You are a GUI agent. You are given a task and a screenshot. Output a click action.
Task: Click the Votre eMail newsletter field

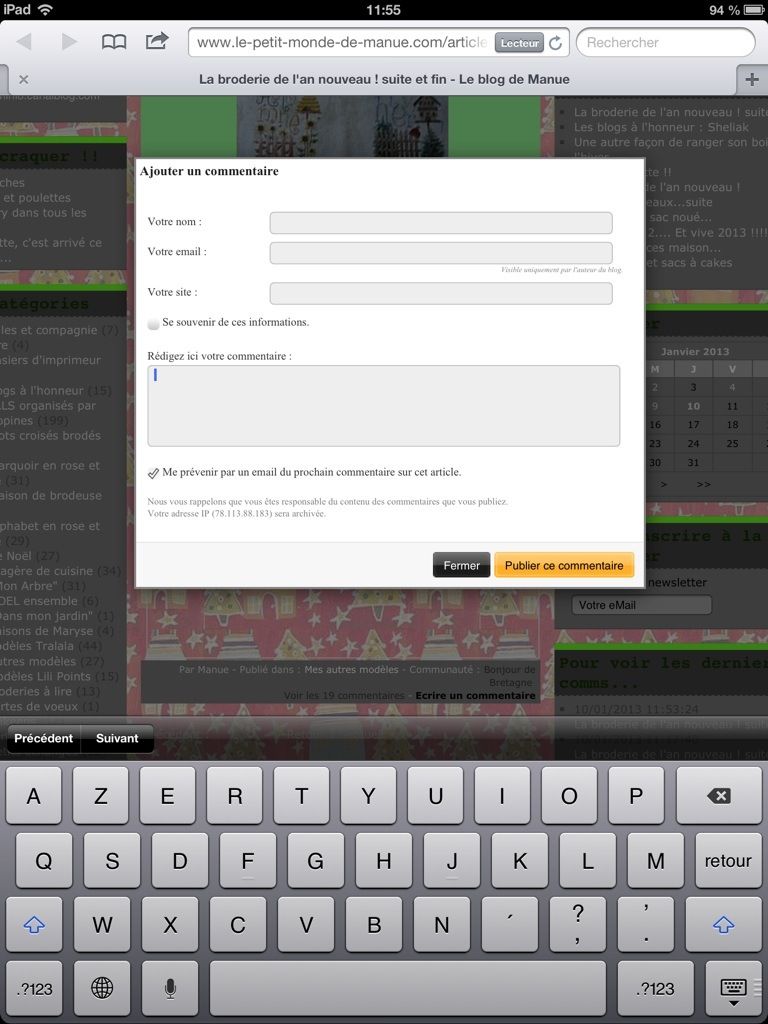coord(641,605)
